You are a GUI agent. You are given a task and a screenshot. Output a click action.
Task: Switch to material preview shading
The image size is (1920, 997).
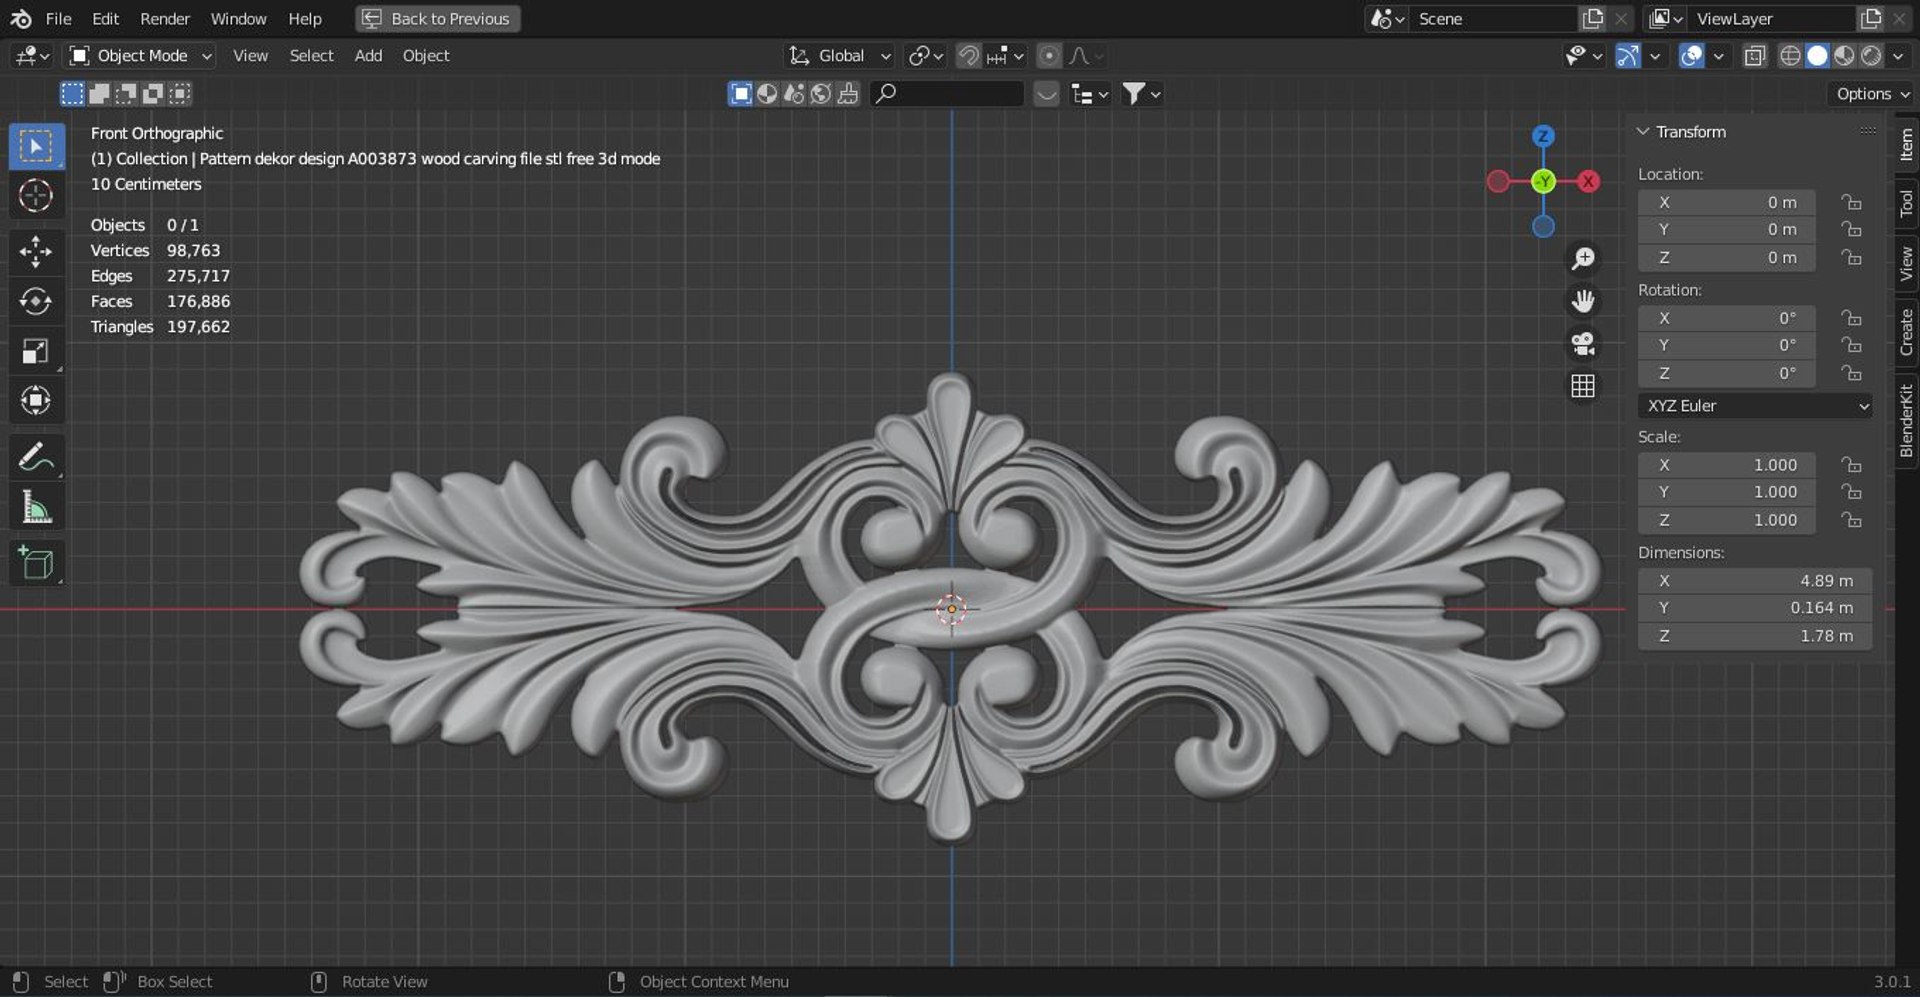tap(1844, 56)
